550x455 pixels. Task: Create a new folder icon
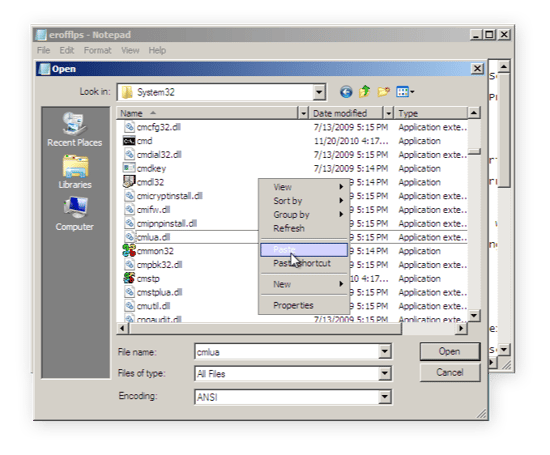[x=383, y=92]
